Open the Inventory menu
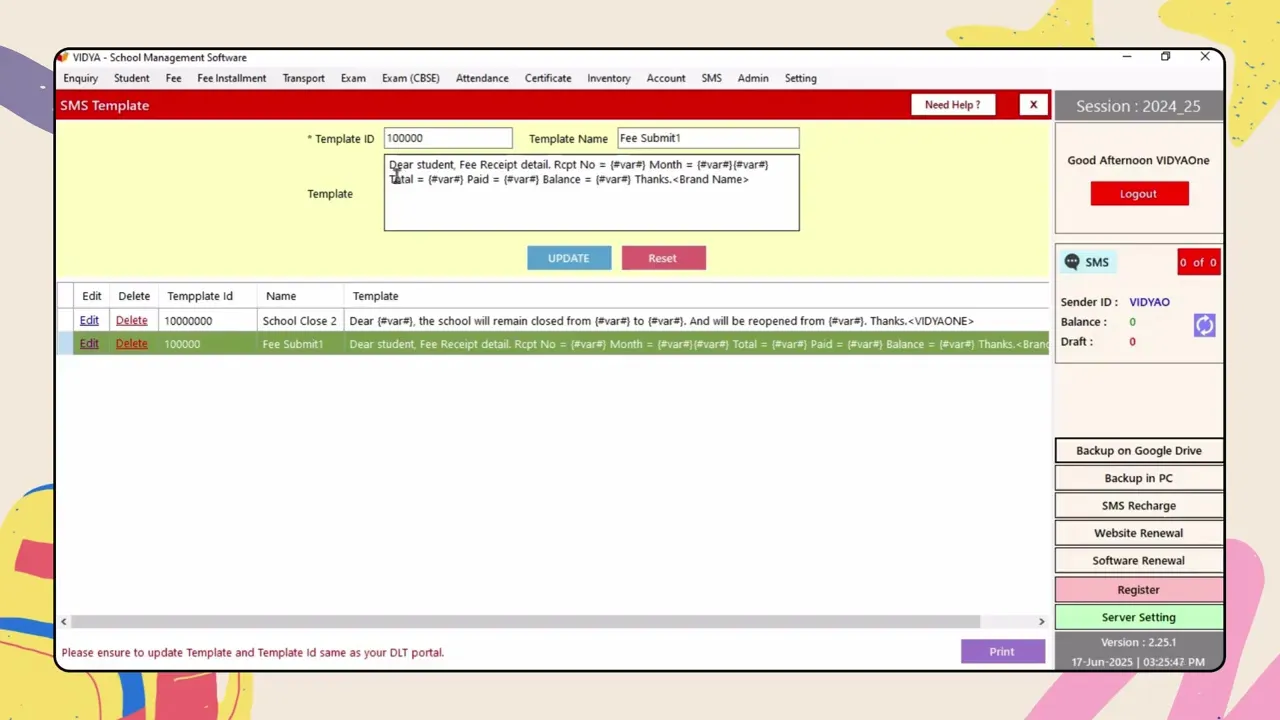This screenshot has width=1280, height=720. 609,78
